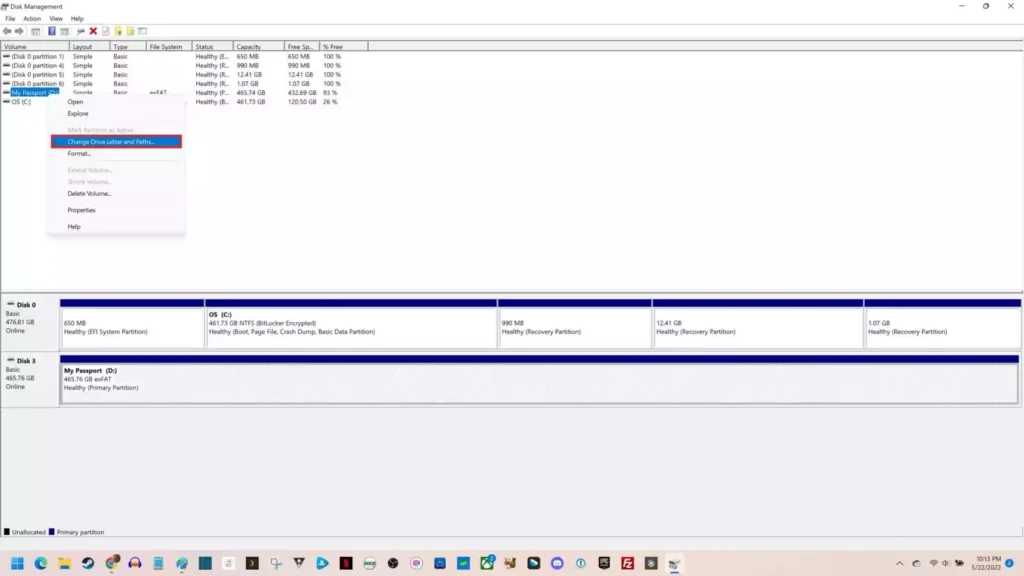Viewport: 1024px width, 576px height.
Task: Open Discord from the taskbar
Action: [x=557, y=563]
